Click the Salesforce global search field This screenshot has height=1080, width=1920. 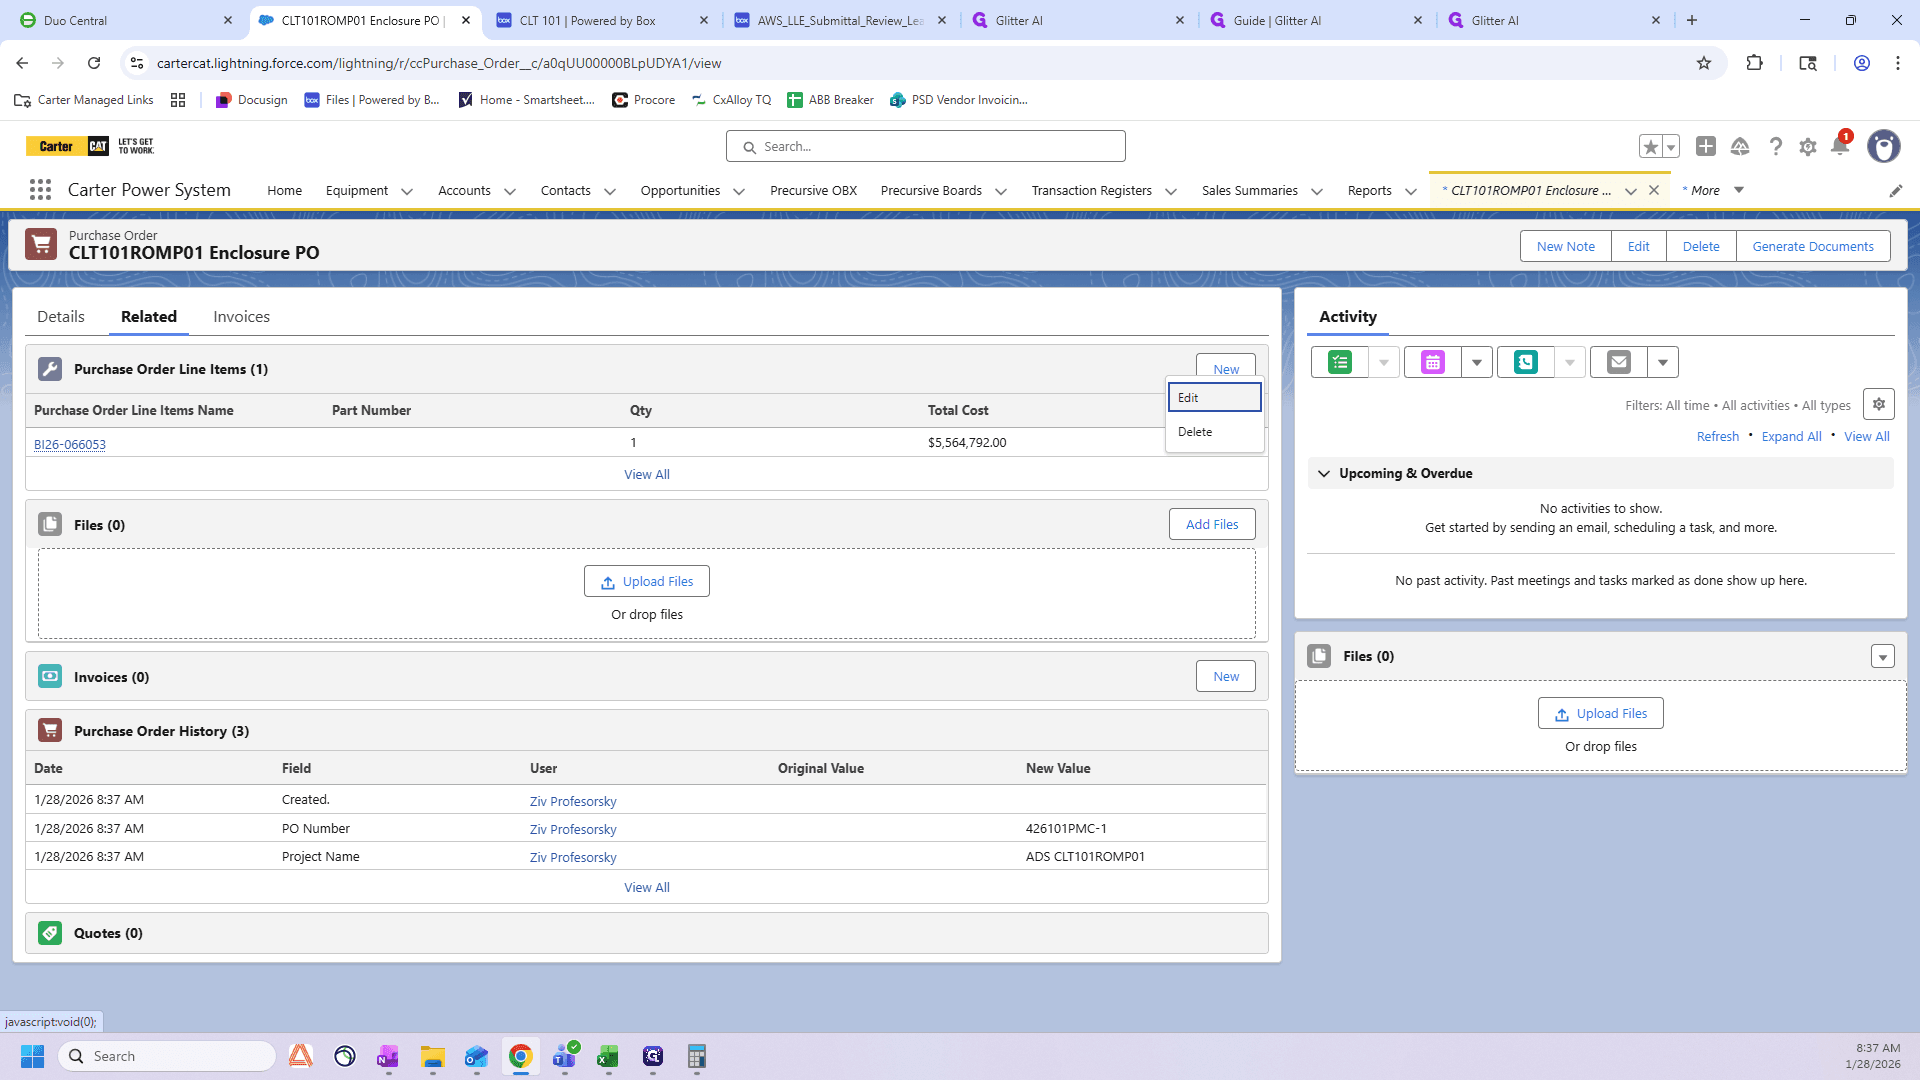tap(926, 146)
